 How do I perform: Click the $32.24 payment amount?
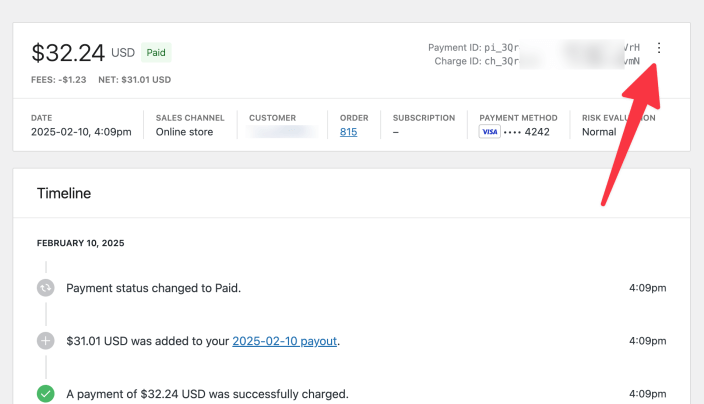[x=67, y=52]
